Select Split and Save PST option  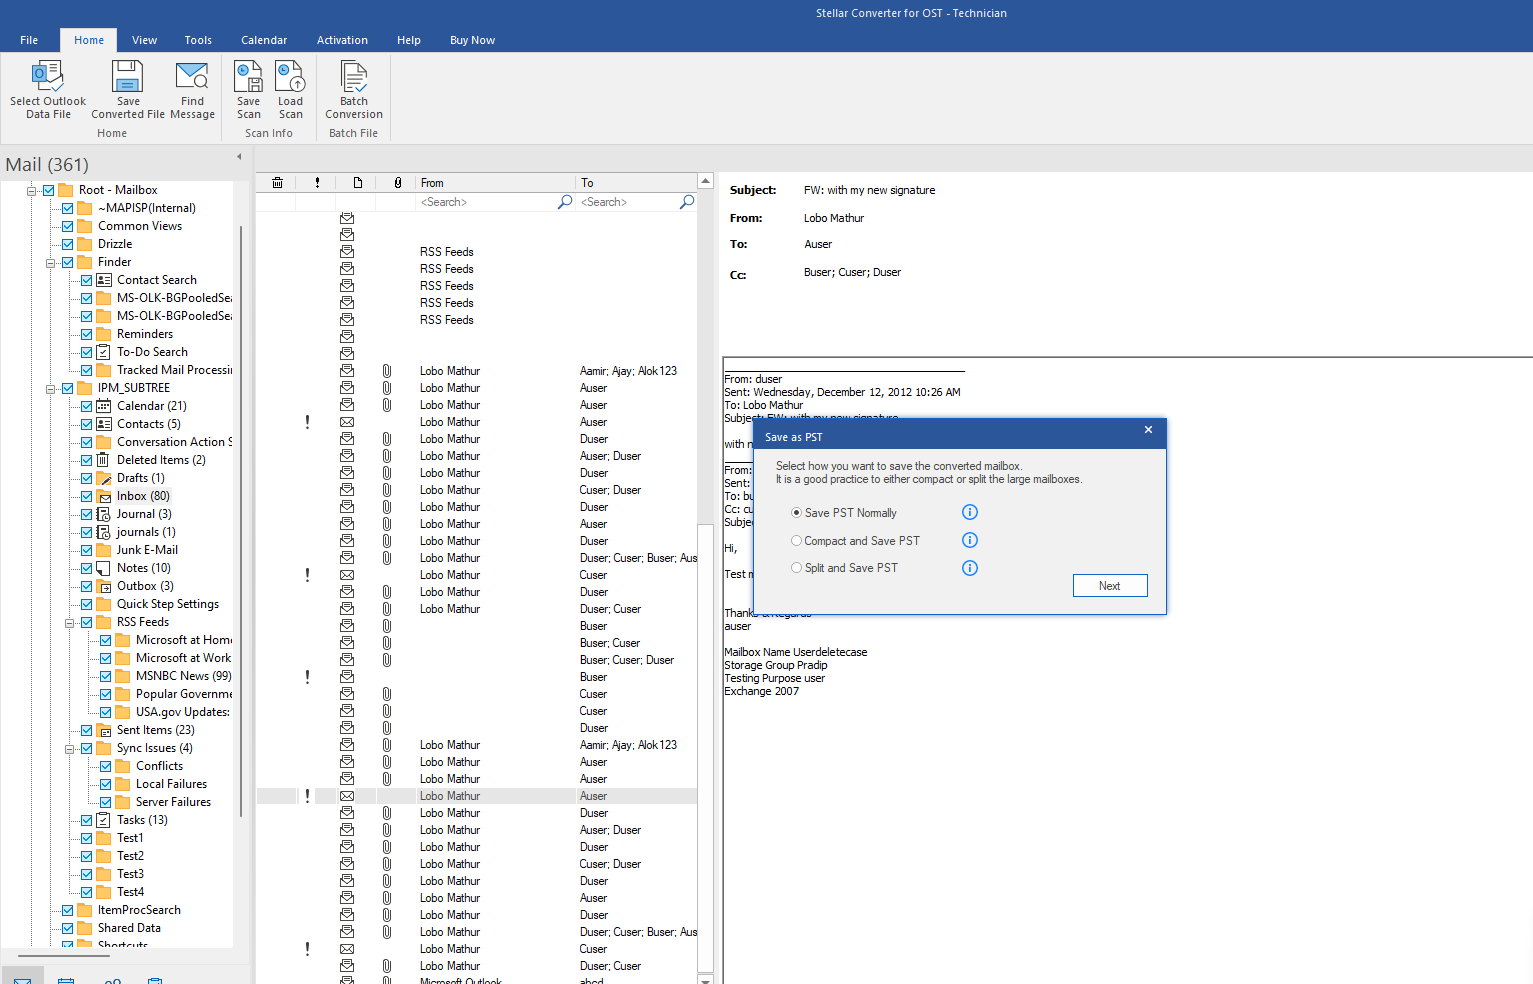click(796, 568)
